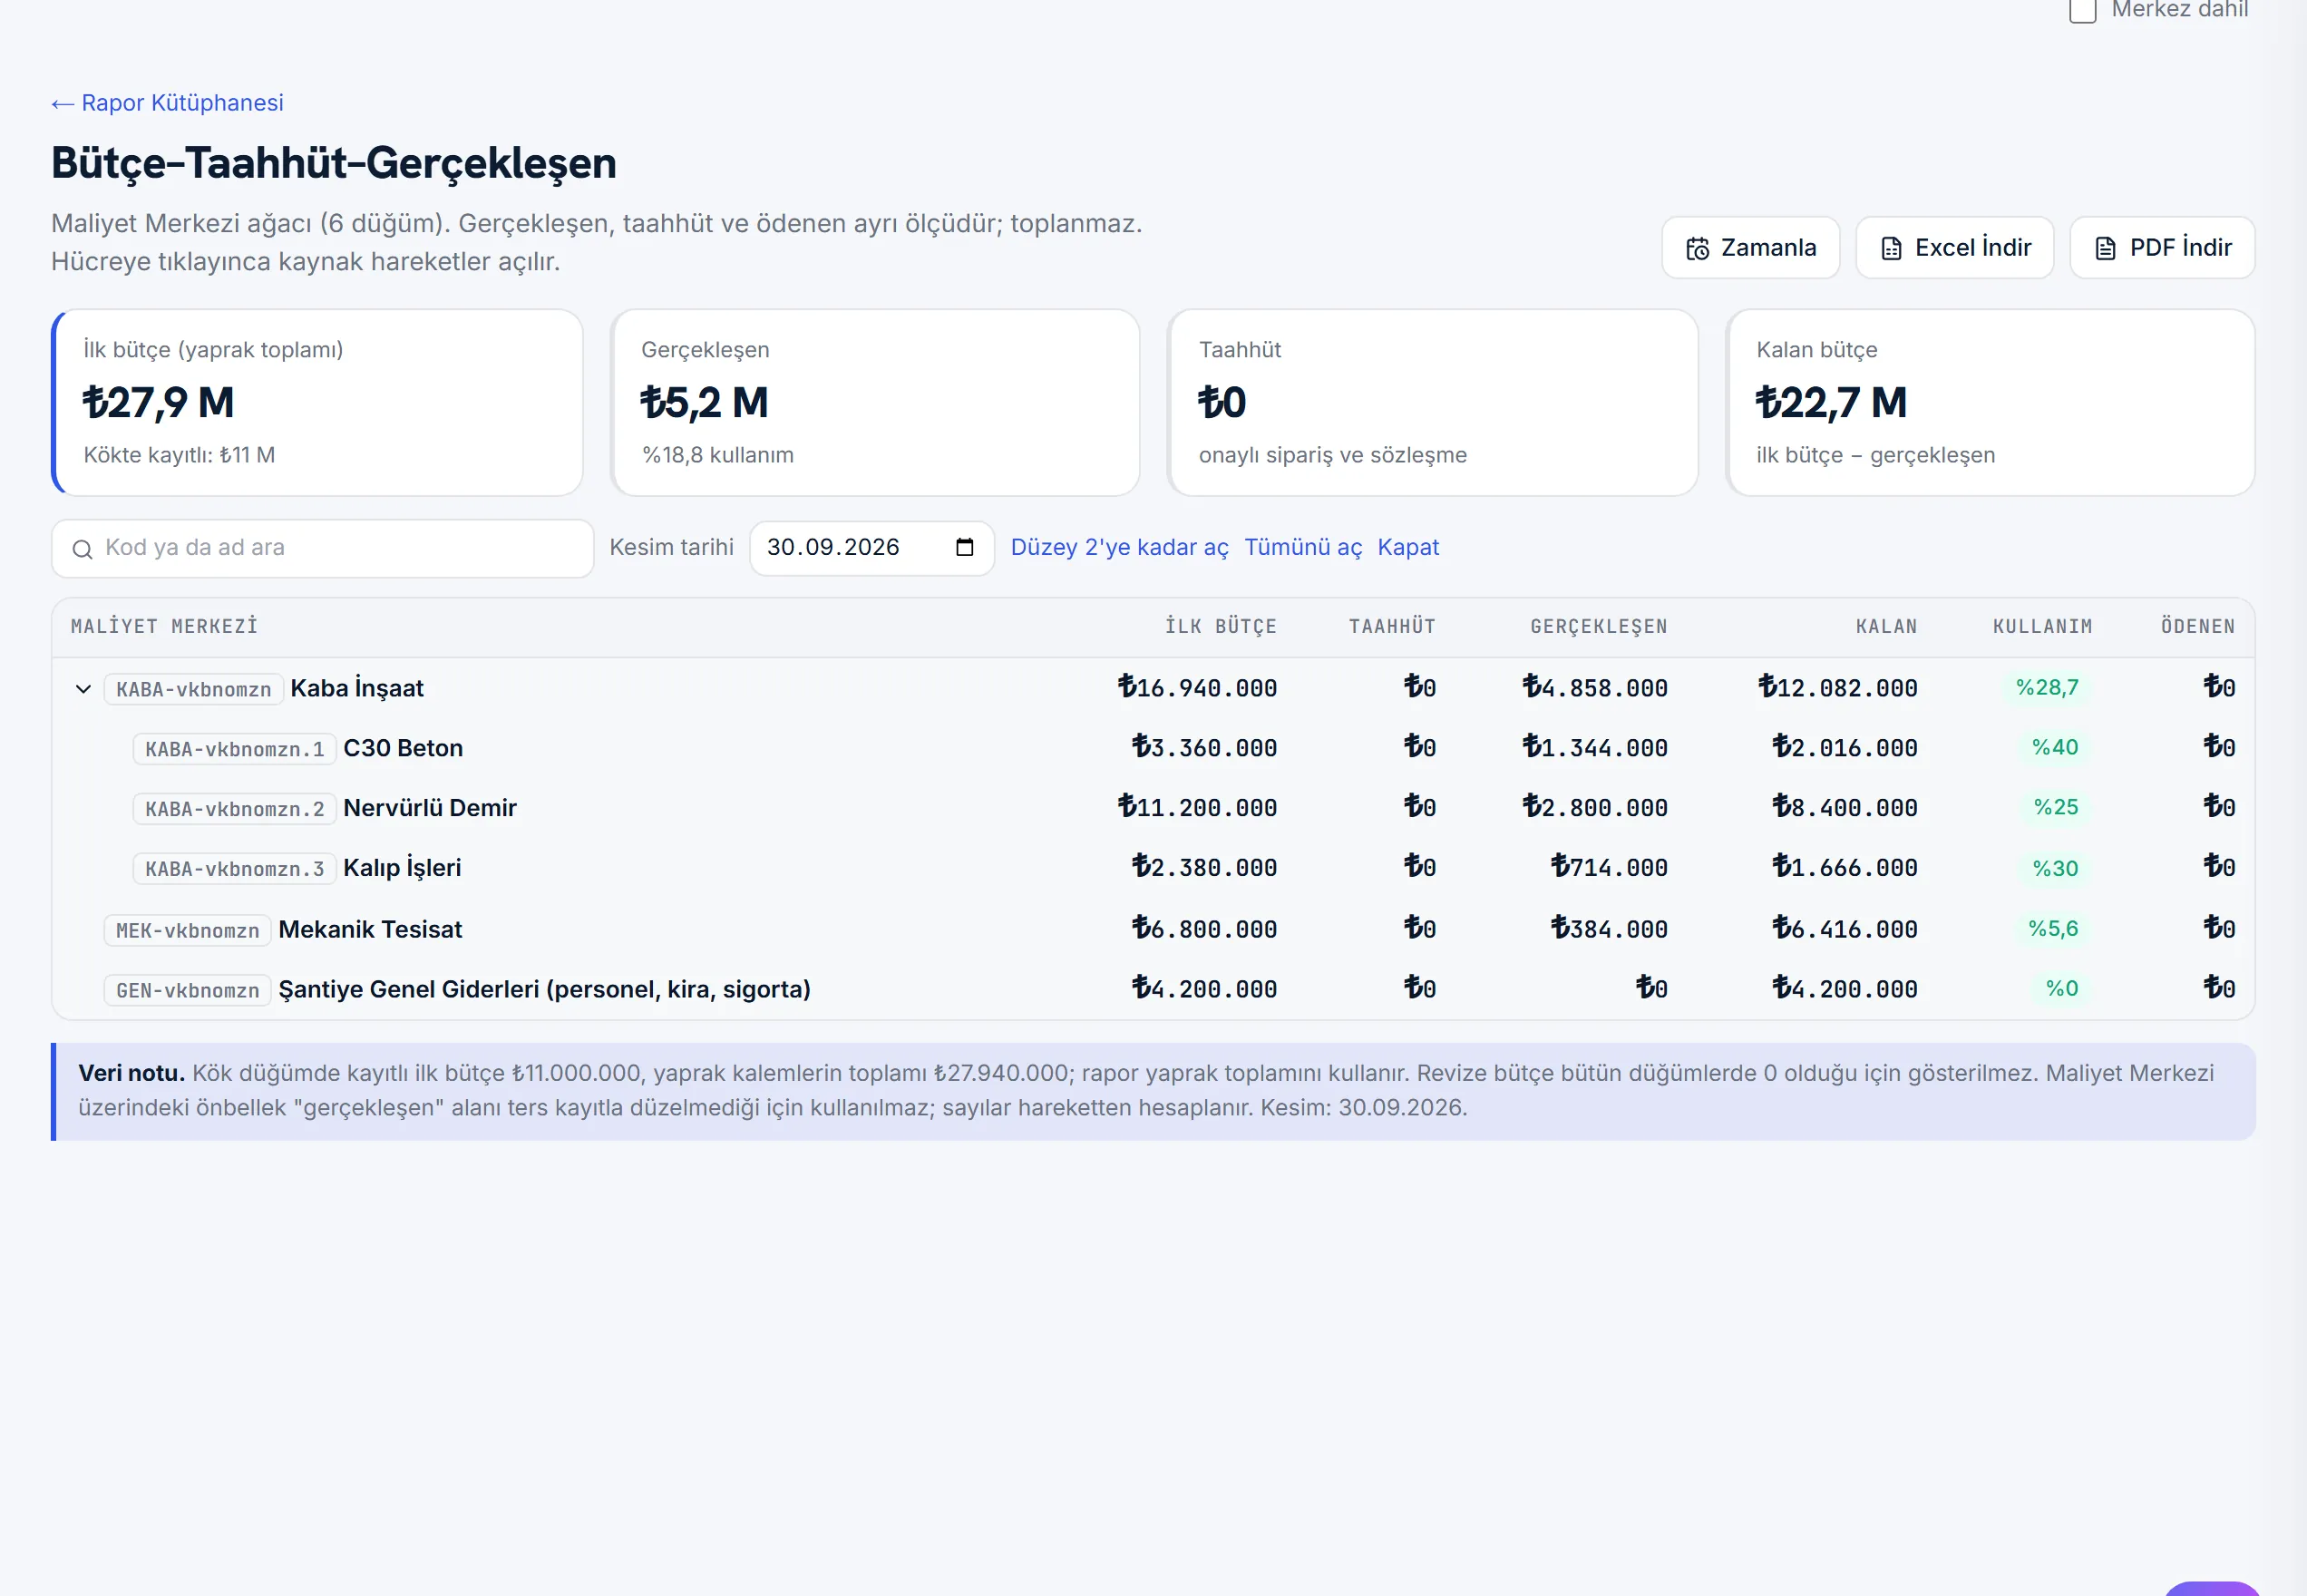Select the İlk bütçe summary card
Image resolution: width=2307 pixels, height=1596 pixels.
tap(317, 402)
